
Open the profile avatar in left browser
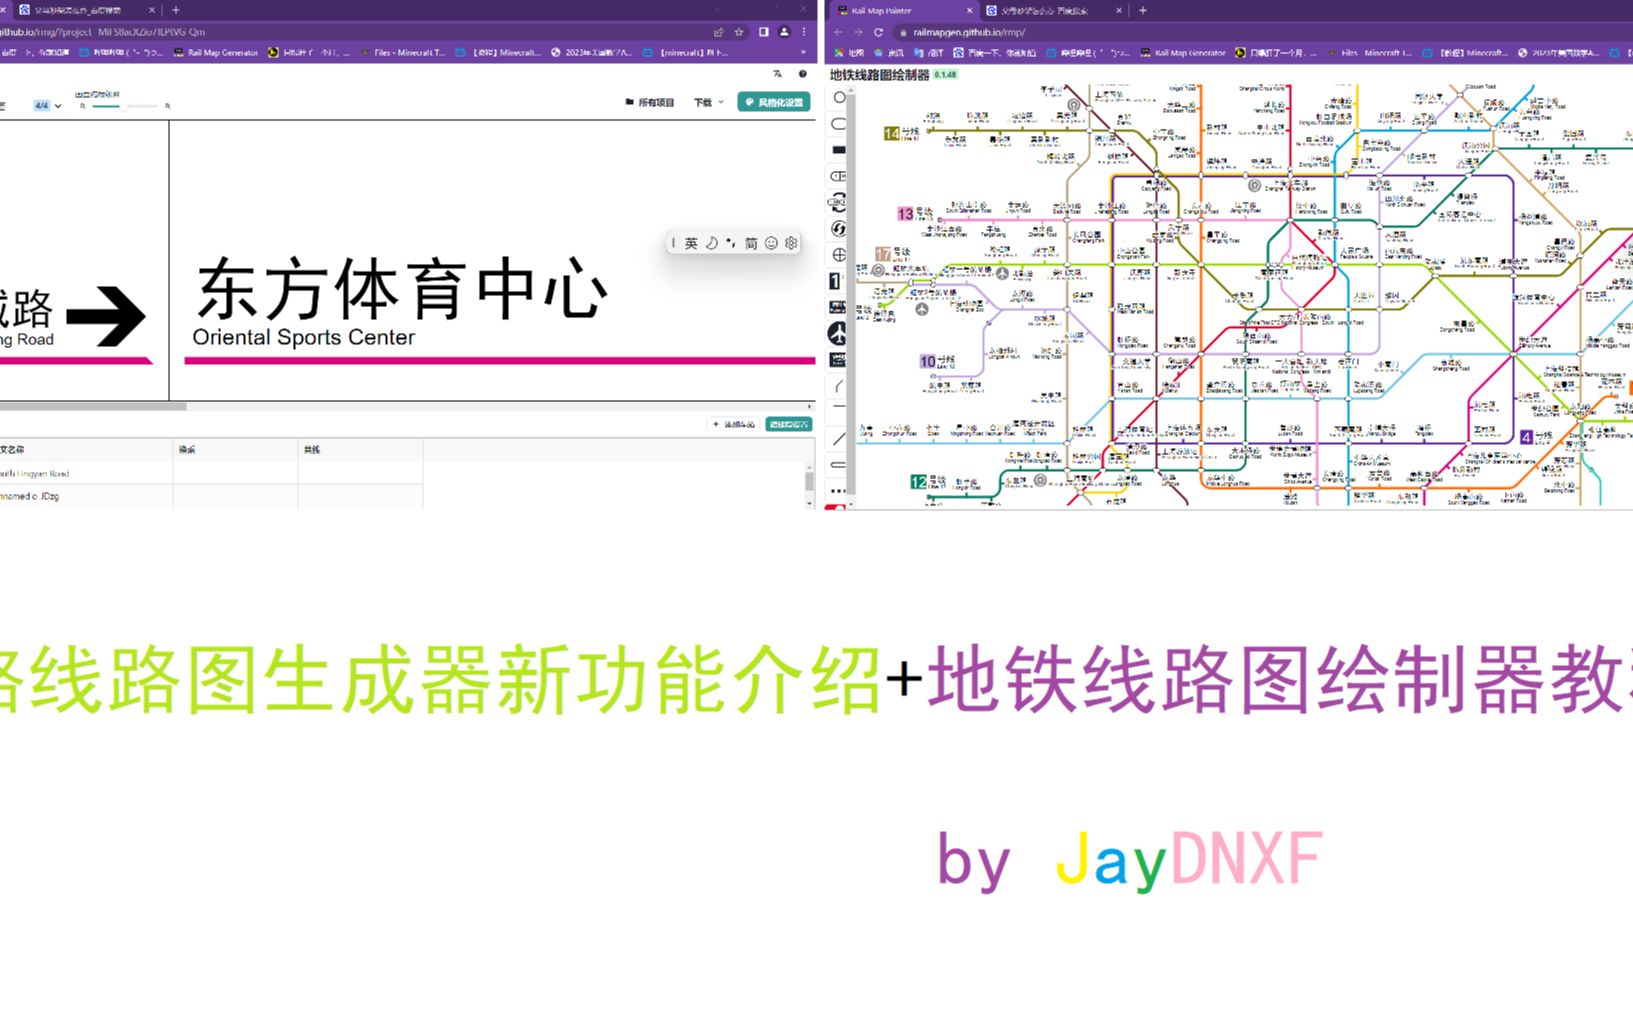[x=784, y=32]
